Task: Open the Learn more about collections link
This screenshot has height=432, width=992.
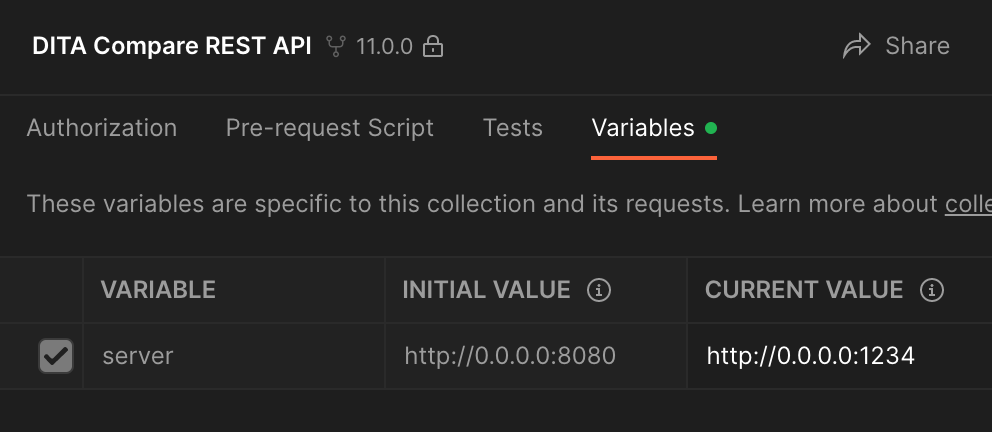Action: (x=968, y=204)
